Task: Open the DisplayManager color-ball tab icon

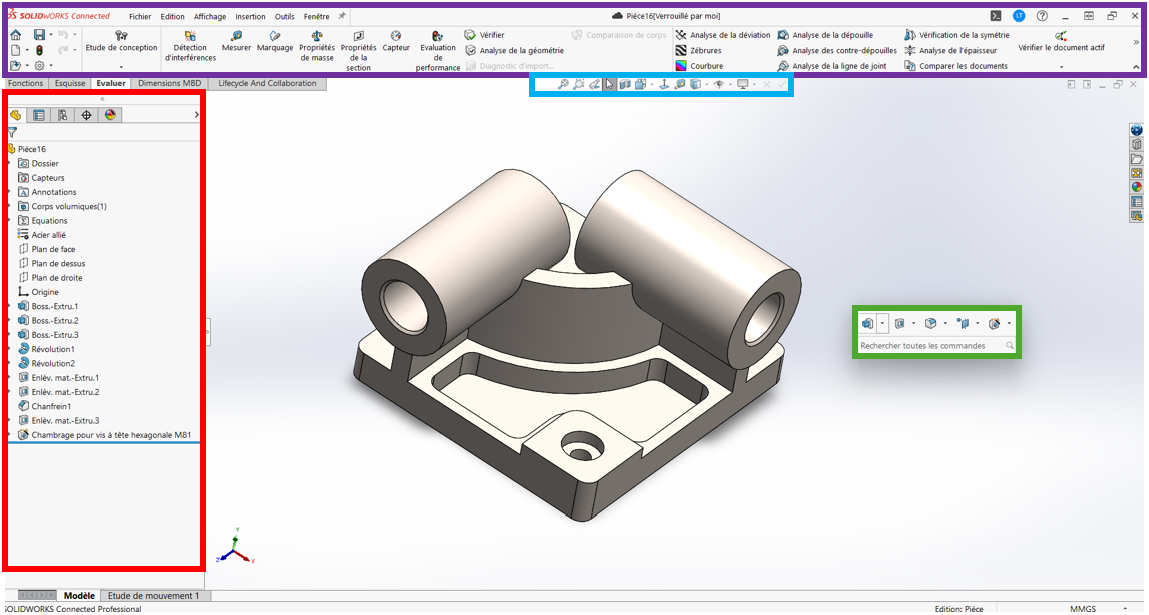Action: pyautogui.click(x=110, y=115)
